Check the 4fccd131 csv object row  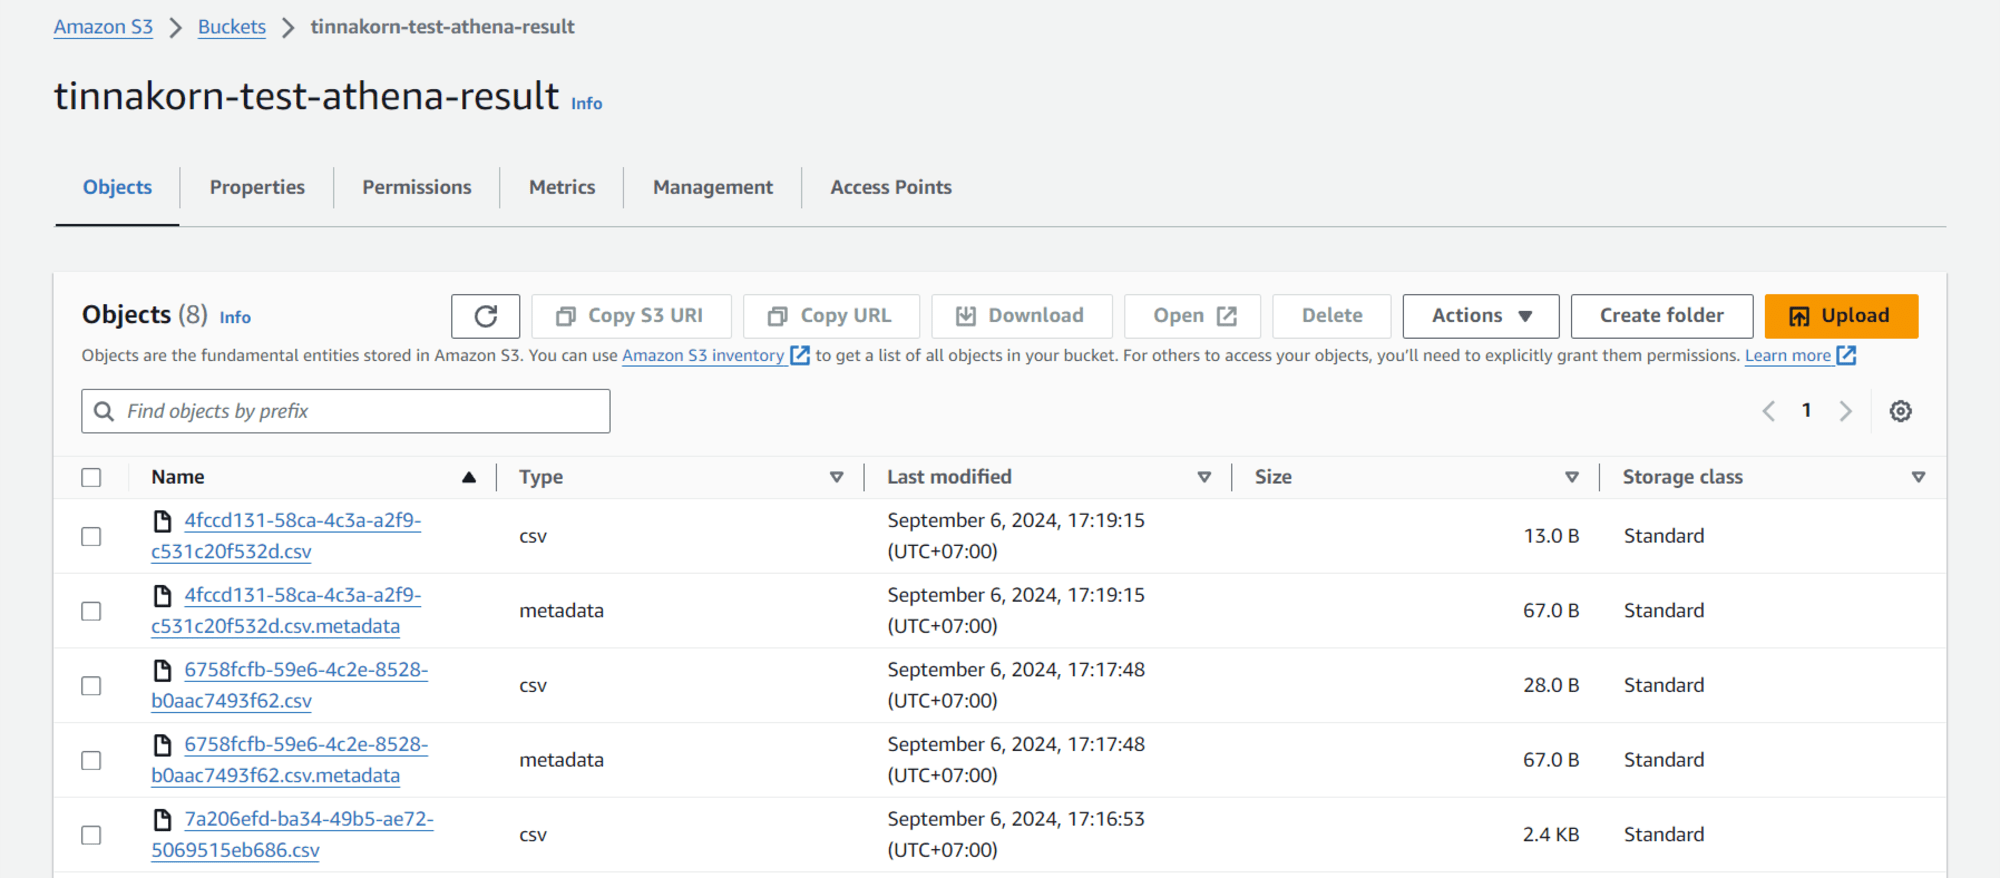[x=91, y=536]
